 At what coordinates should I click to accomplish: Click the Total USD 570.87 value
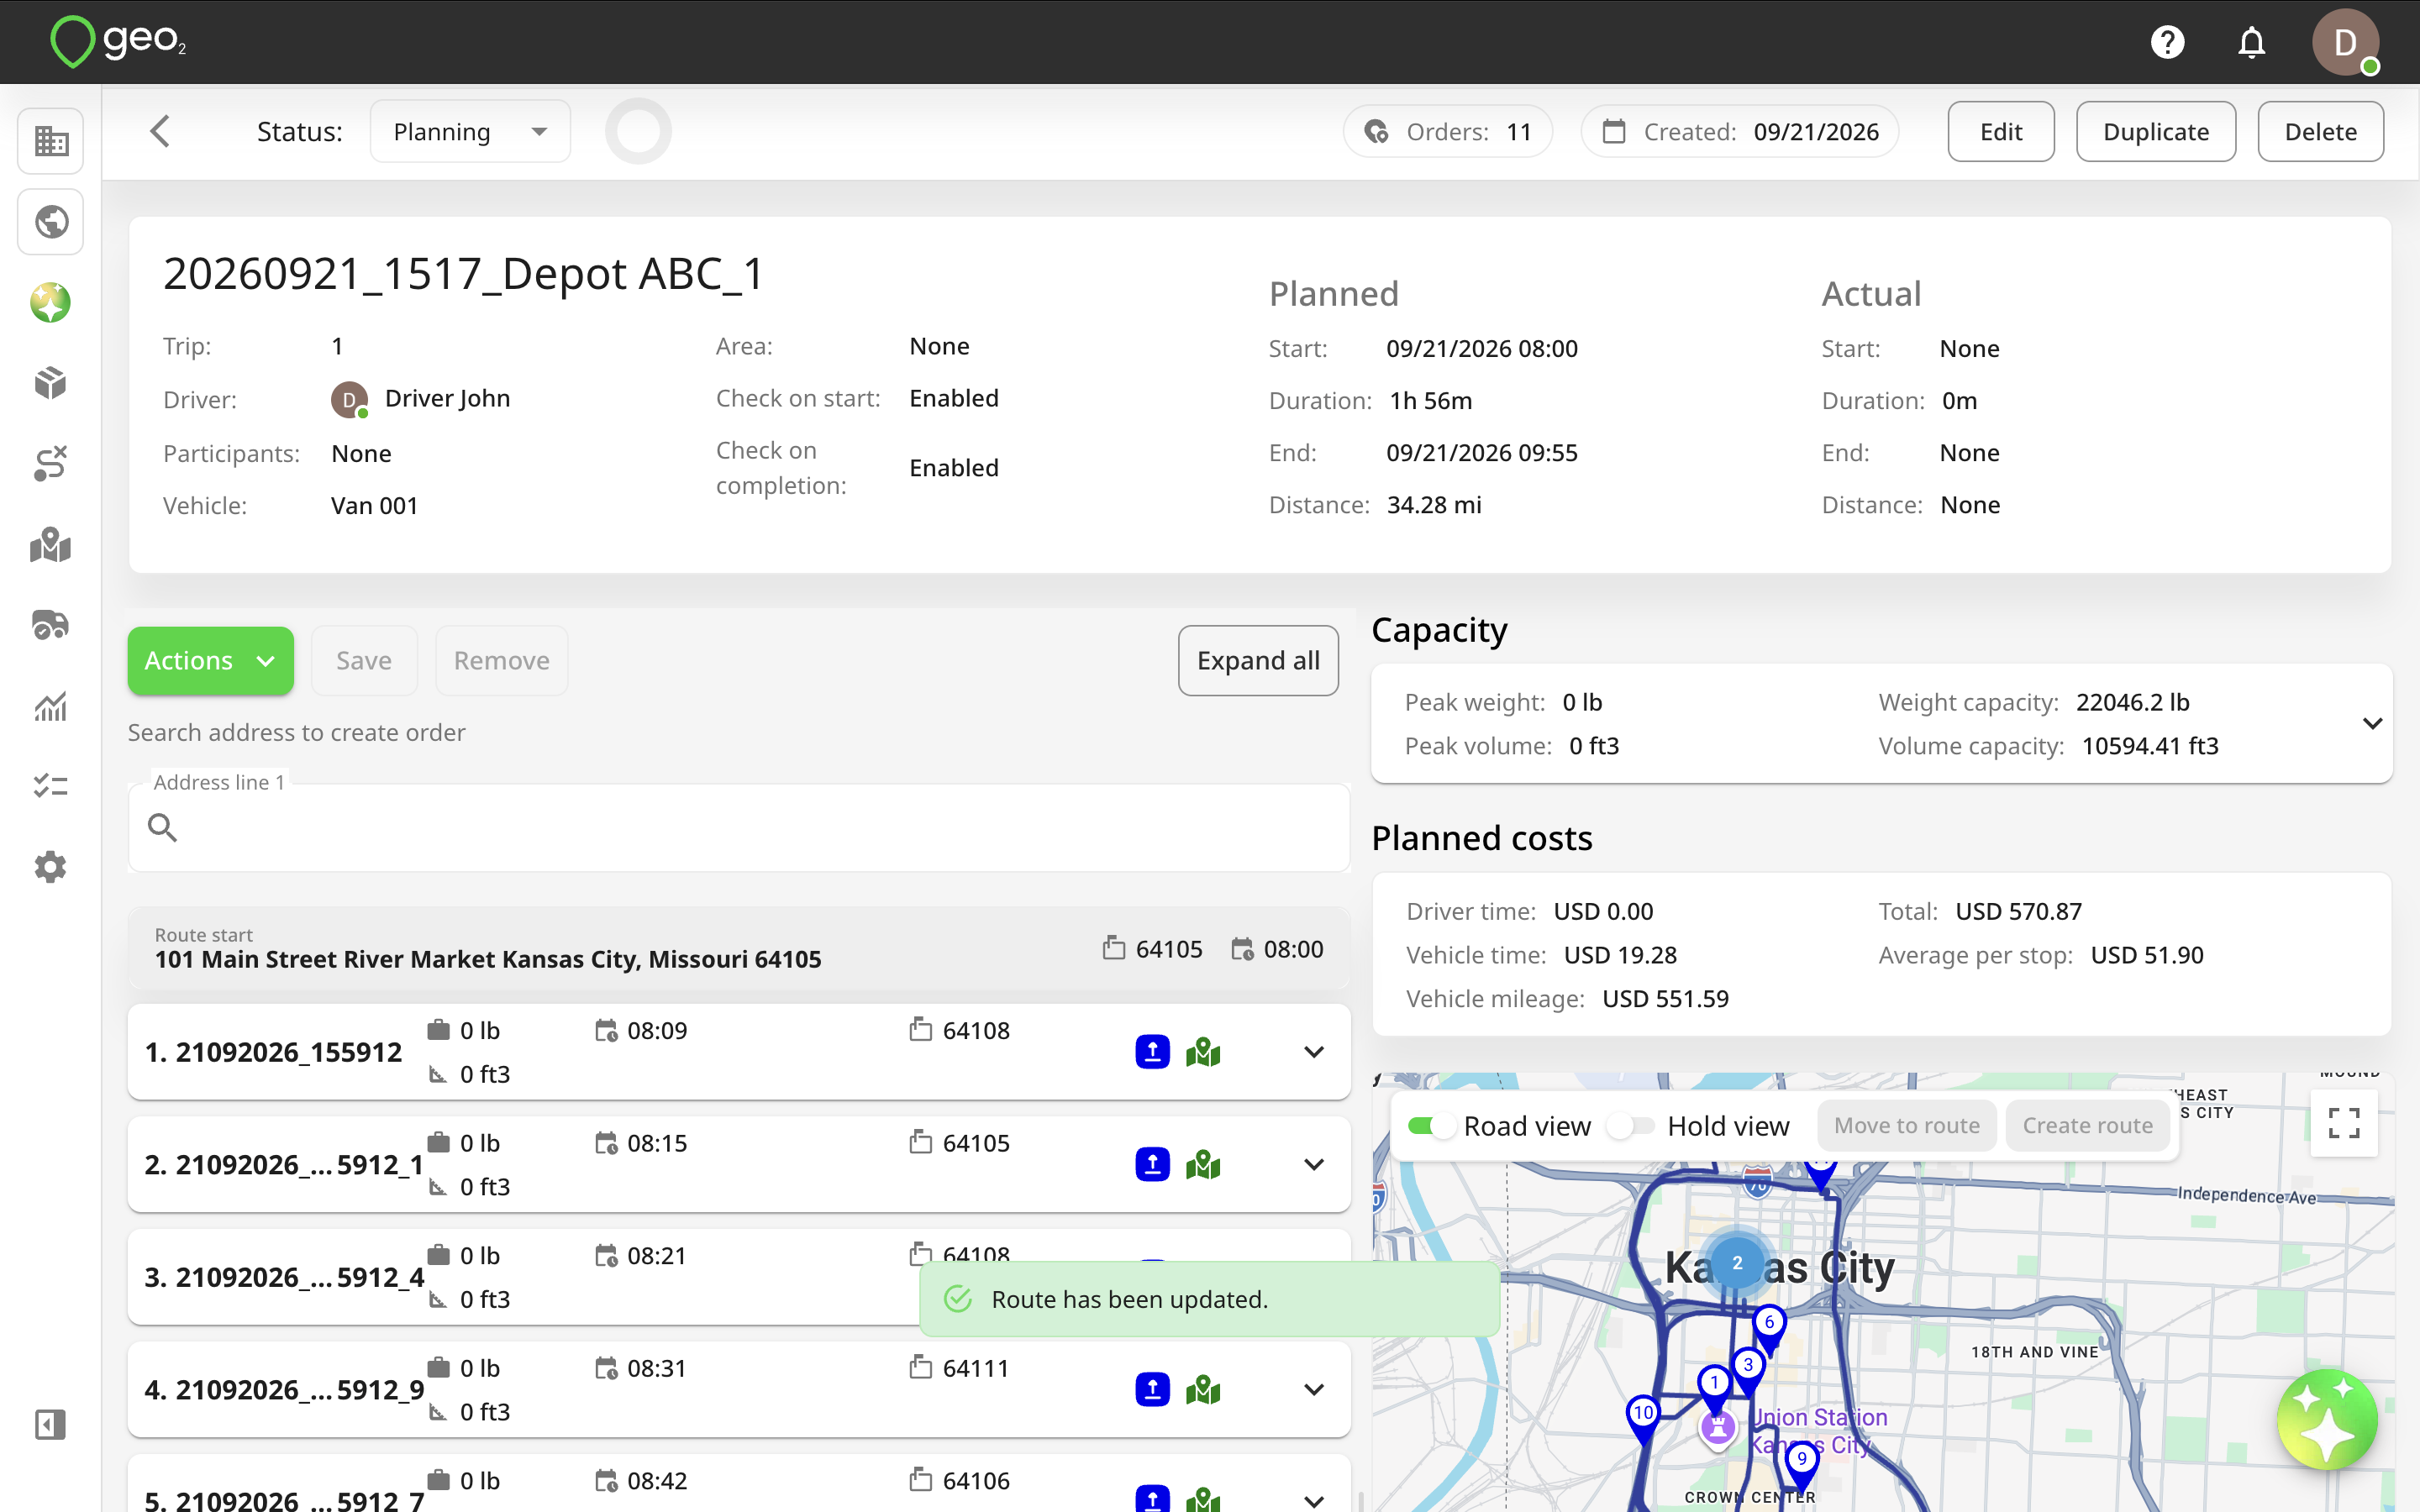click(2019, 912)
